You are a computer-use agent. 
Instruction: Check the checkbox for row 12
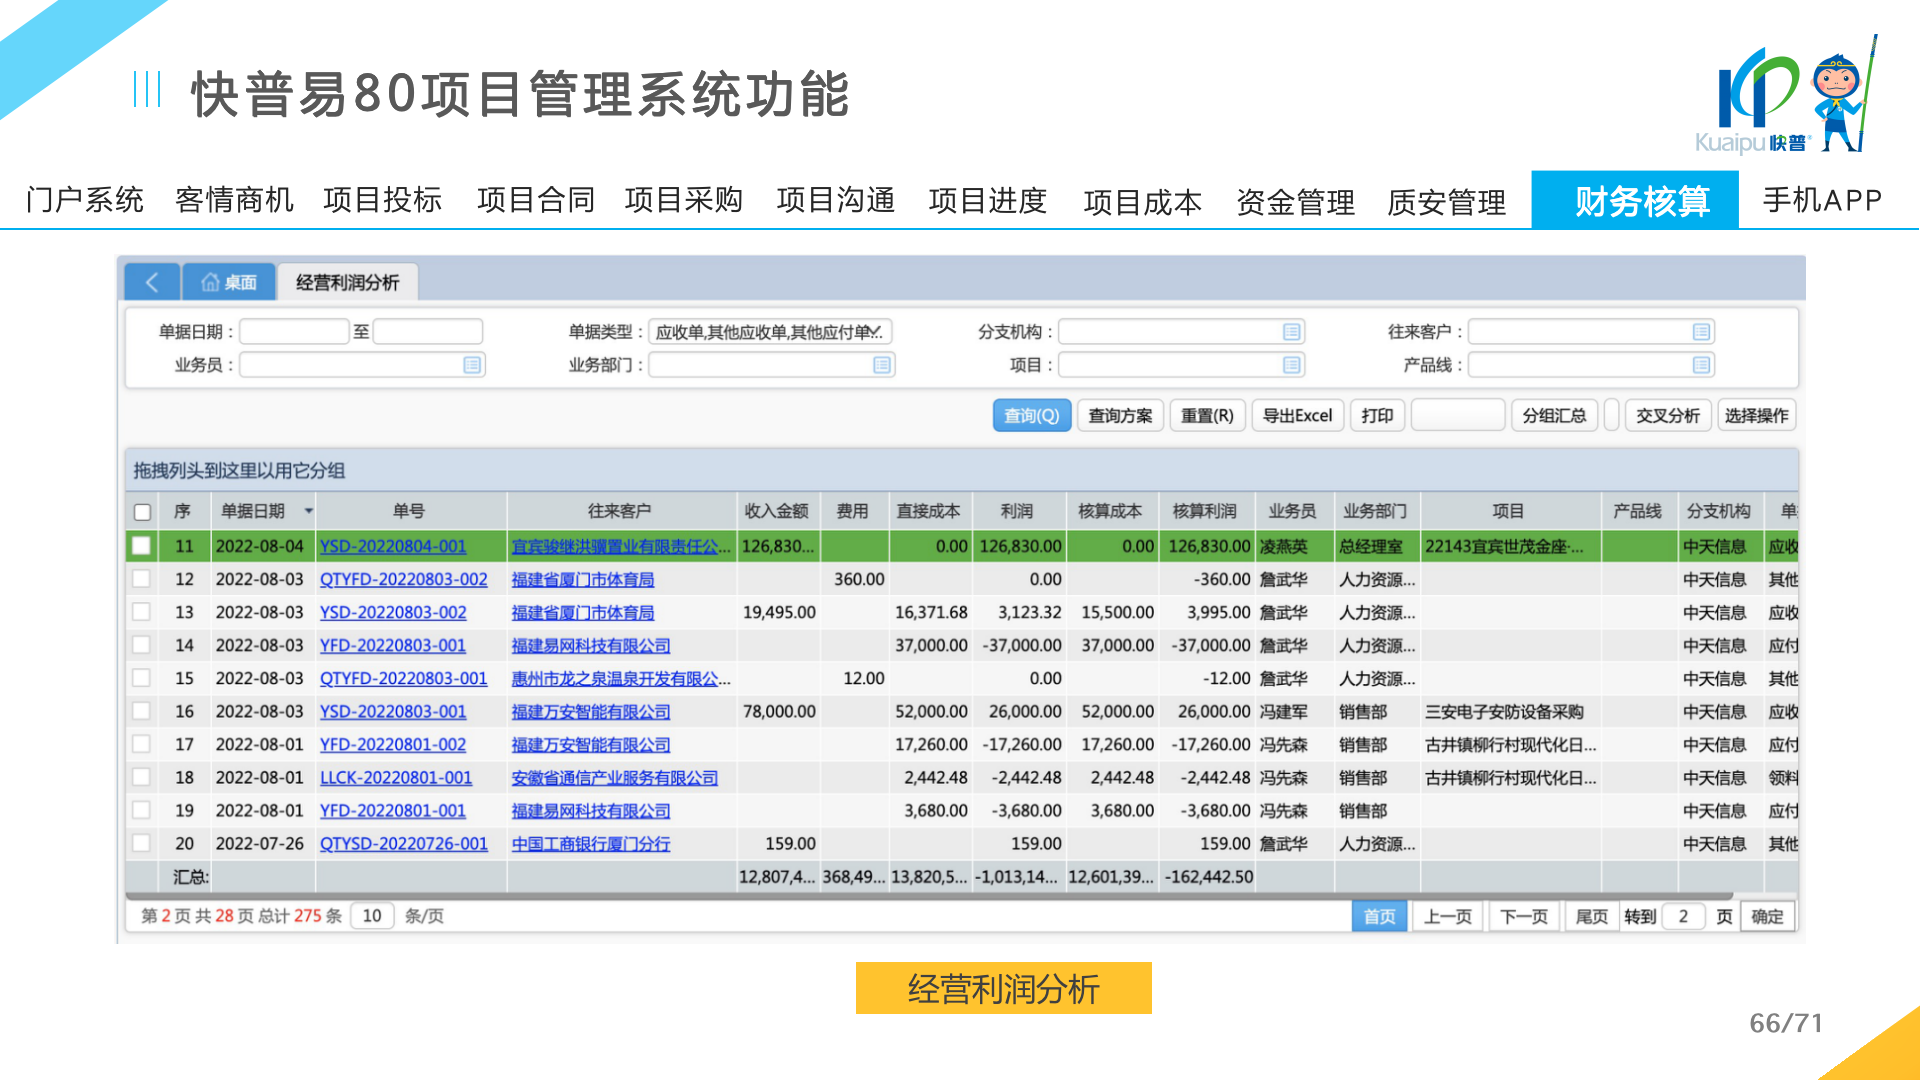(142, 579)
